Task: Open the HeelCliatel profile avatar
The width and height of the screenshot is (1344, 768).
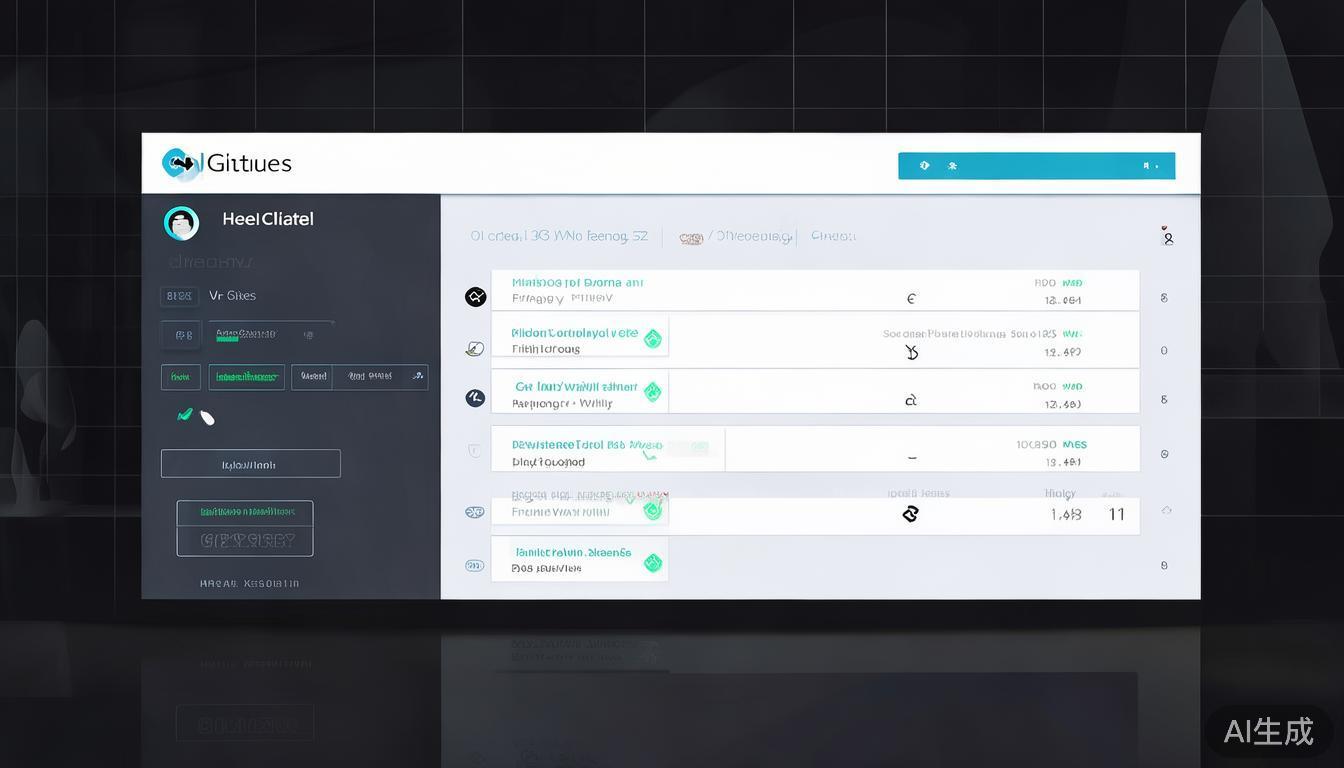Action: point(181,223)
